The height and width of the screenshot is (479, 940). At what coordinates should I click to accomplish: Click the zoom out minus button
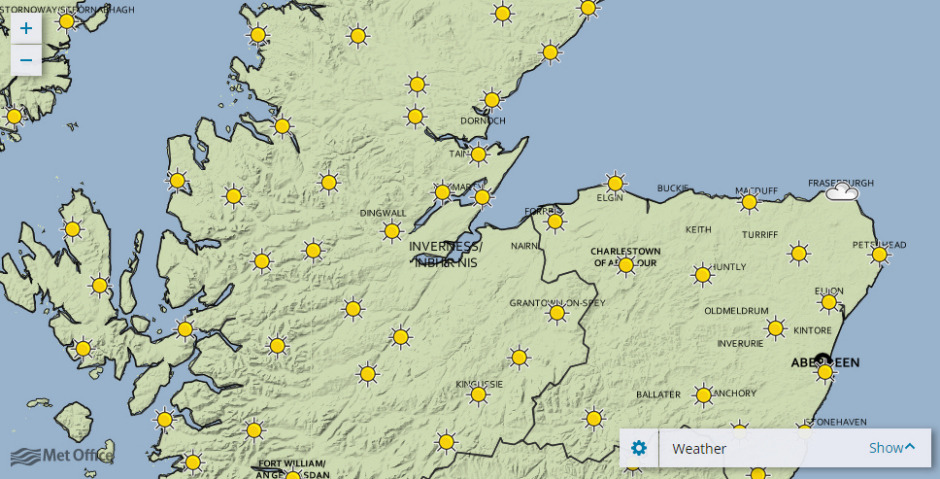(x=26, y=60)
